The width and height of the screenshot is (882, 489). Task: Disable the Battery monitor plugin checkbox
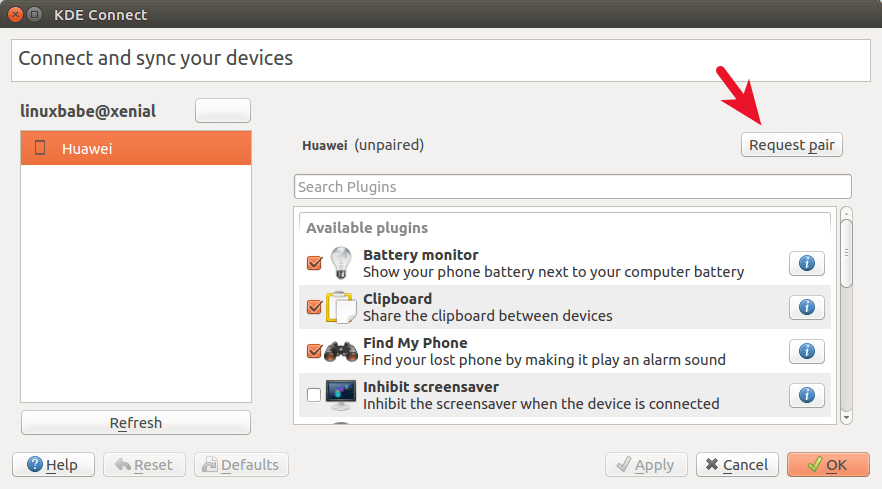tap(314, 263)
